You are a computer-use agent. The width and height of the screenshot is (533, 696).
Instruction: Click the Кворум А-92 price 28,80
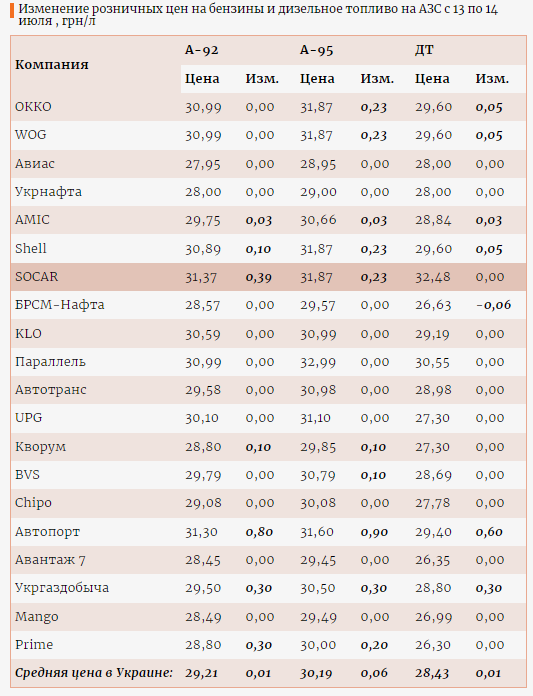pos(203,447)
